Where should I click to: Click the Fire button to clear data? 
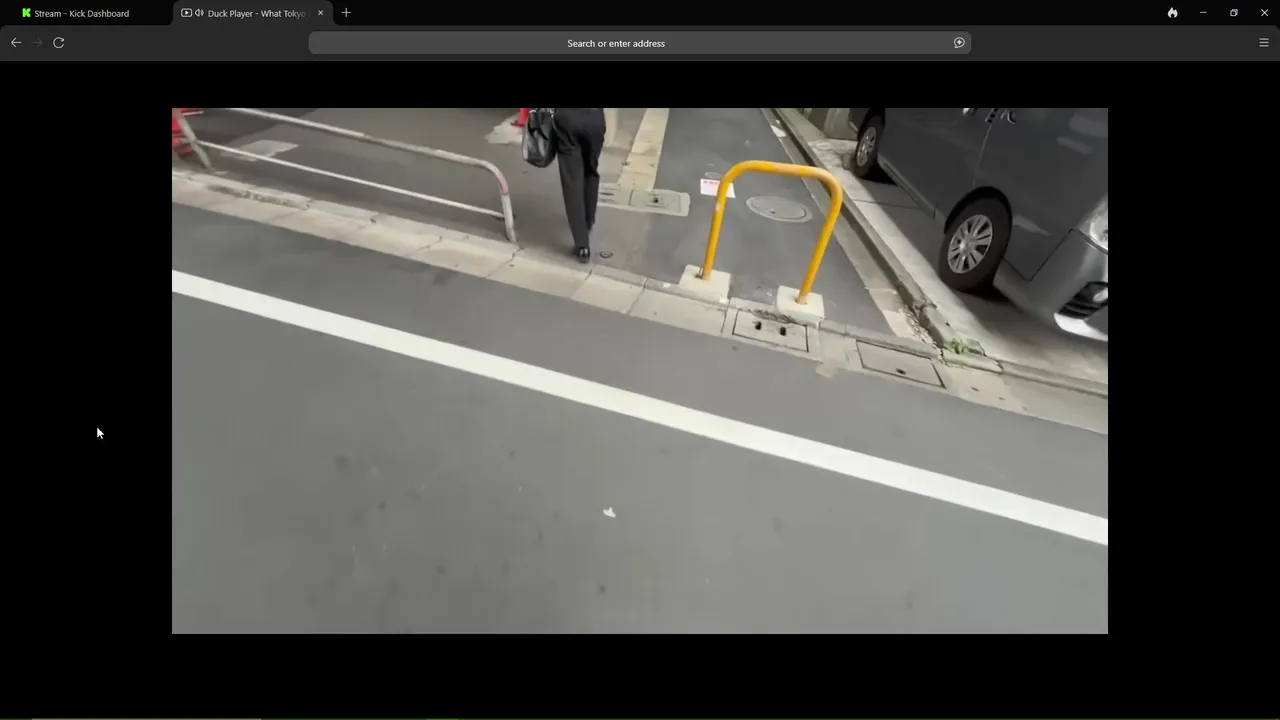coord(1172,13)
